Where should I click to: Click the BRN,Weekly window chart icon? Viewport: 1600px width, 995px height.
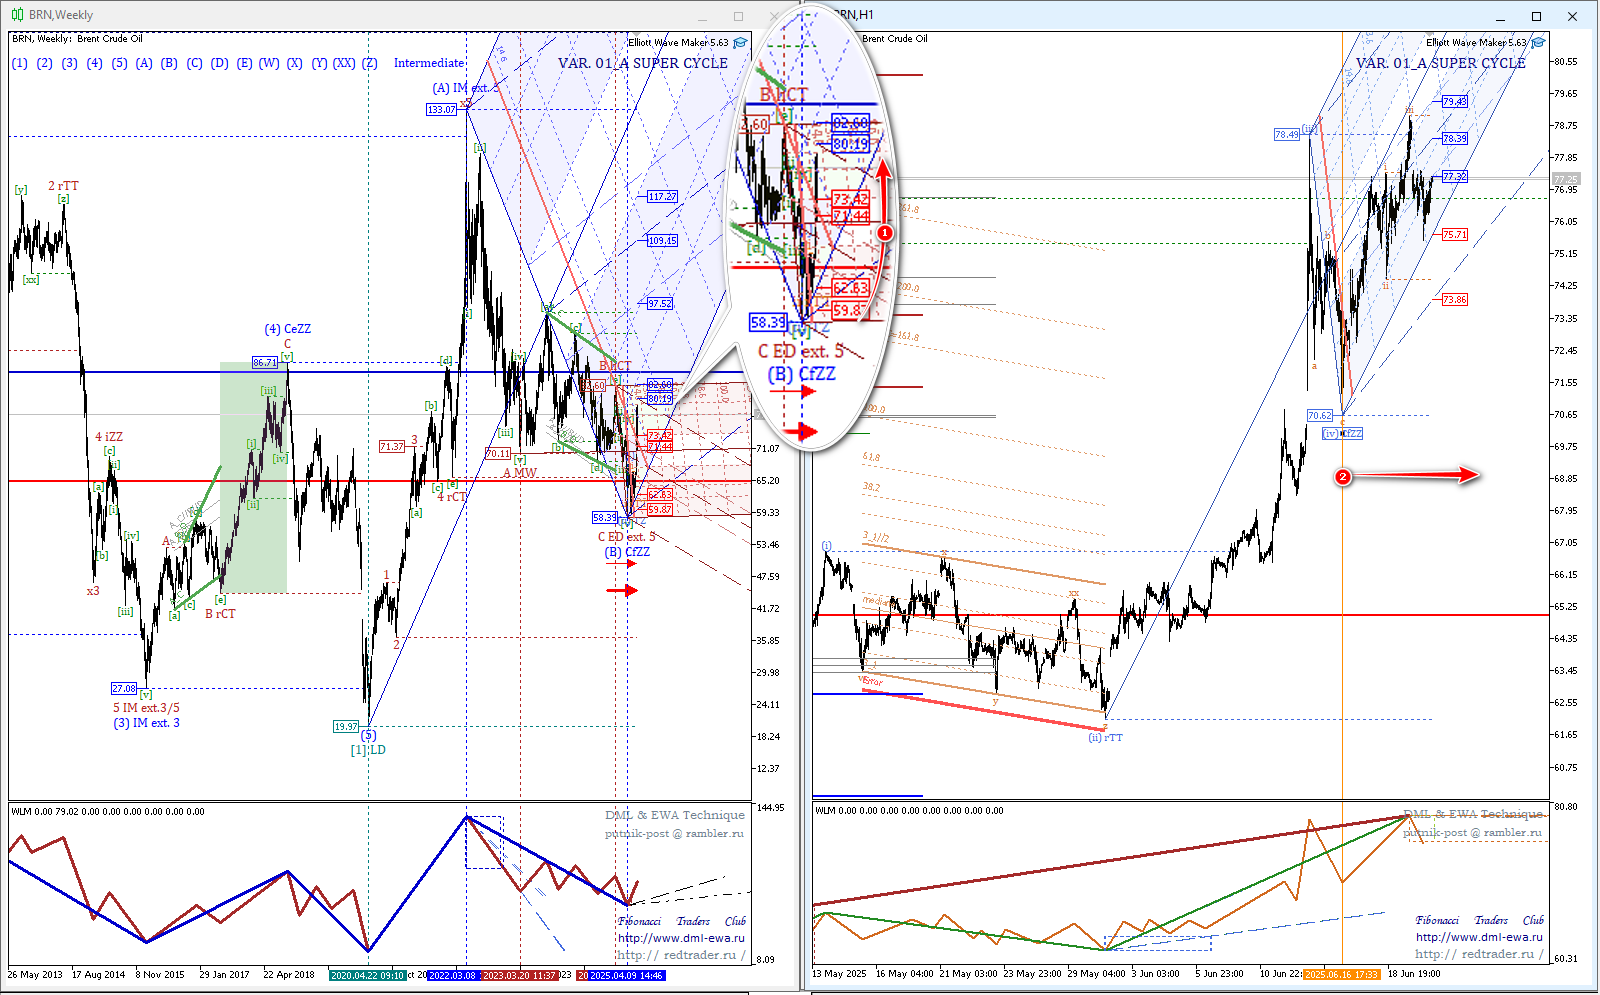click(x=17, y=15)
